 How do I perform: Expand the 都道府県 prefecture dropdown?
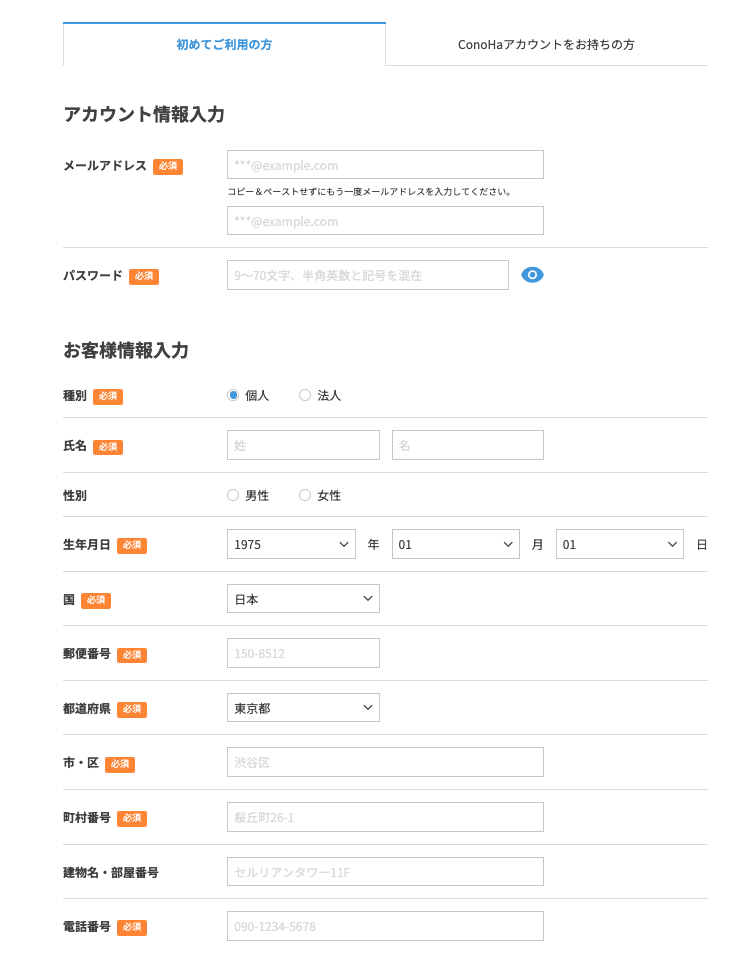[303, 708]
